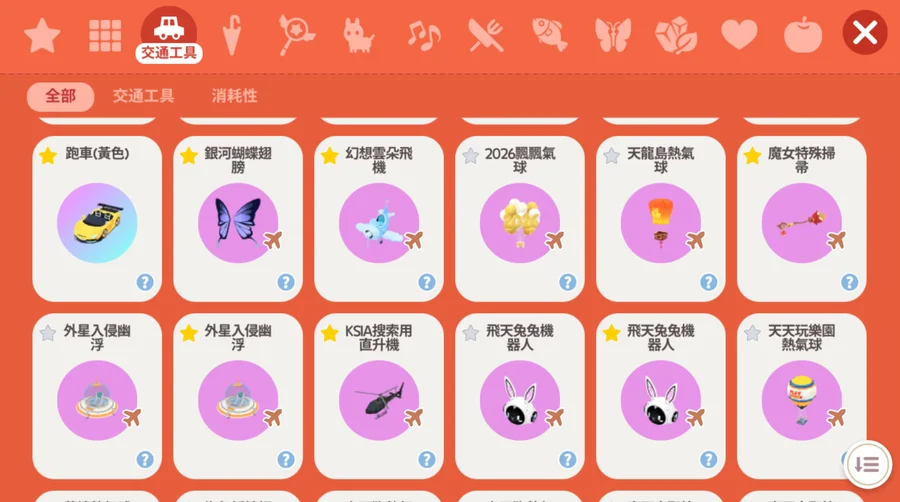The height and width of the screenshot is (502, 900).
Task: Switch to the 交通工具 sub-tab
Action: pyautogui.click(x=143, y=96)
